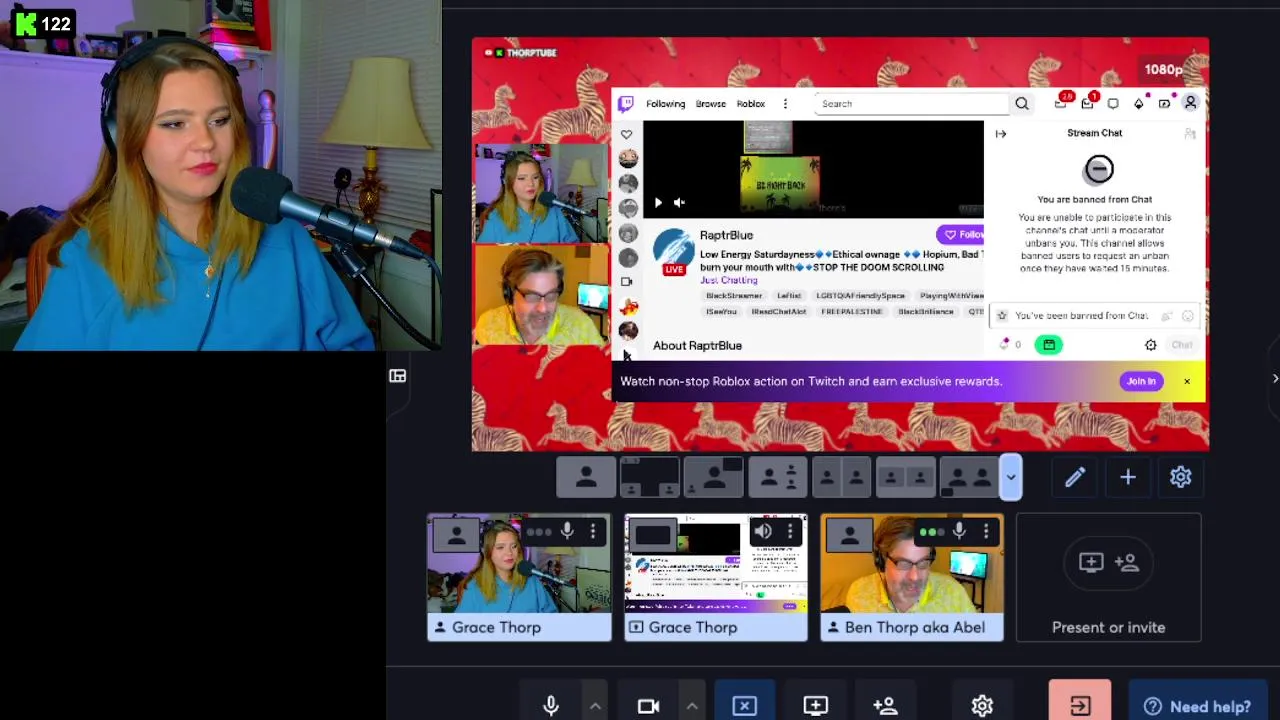
Task: Toggle Grace Thorp camera tile microphone
Action: coord(567,531)
